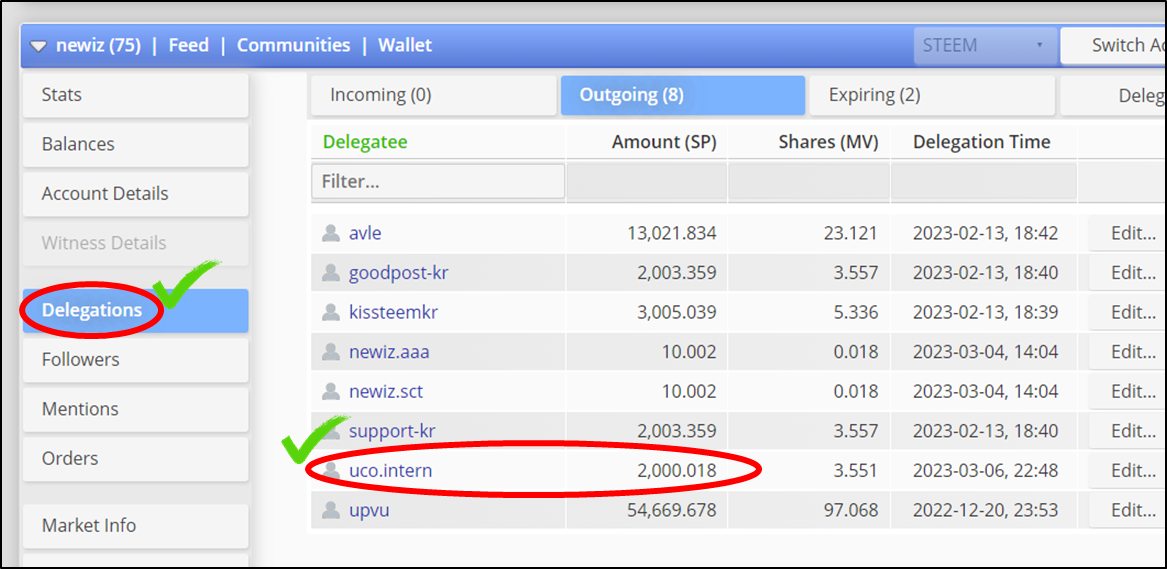
Task: Open the Wallet link in top bar
Action: point(405,45)
